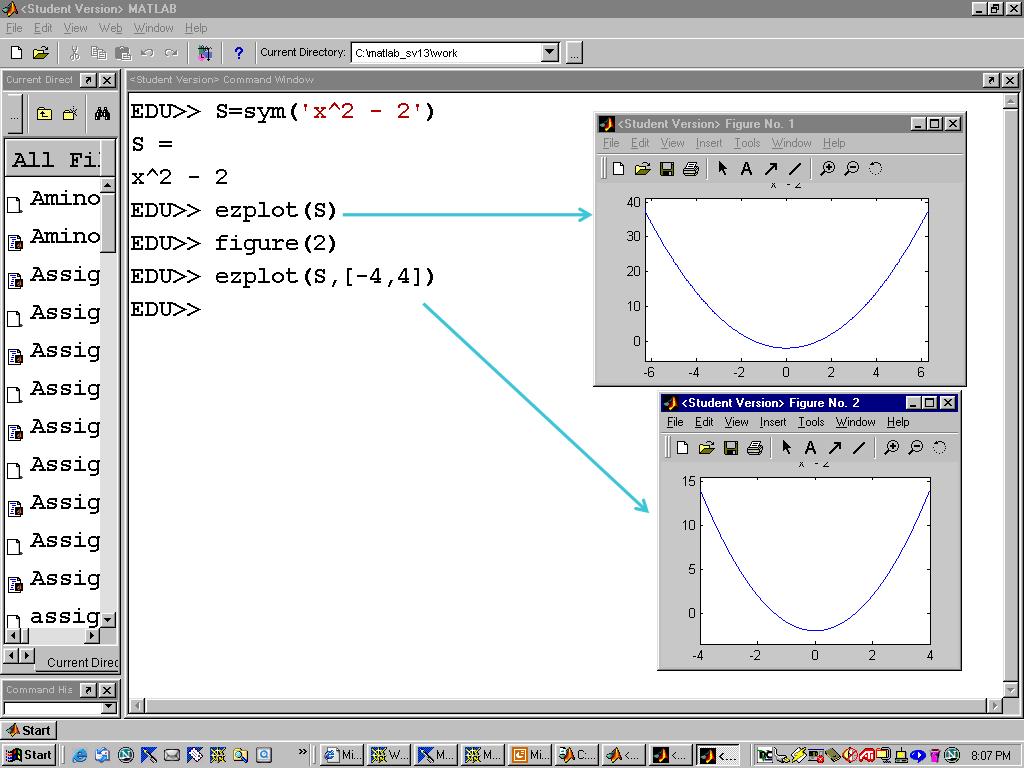The image size is (1024, 768).
Task: Click Print icon in Figure No. 2 toolbar
Action: 754,448
